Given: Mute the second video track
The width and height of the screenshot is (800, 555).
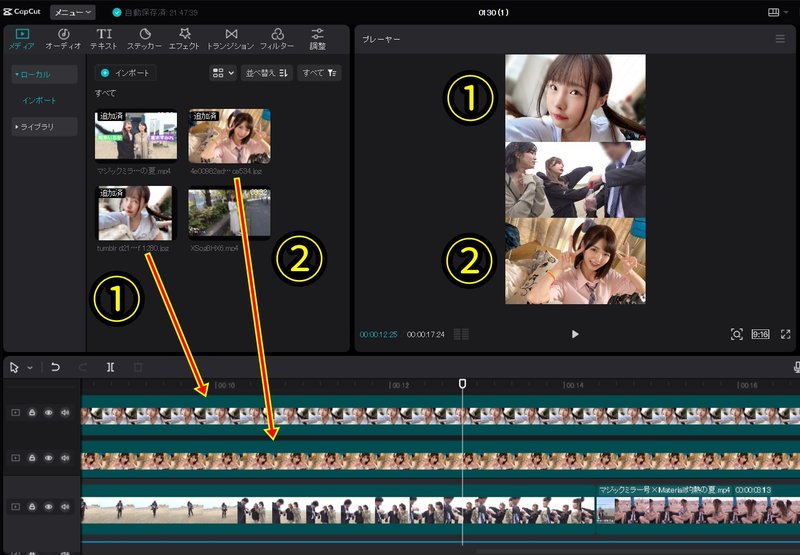Looking at the screenshot, I should point(65,458).
